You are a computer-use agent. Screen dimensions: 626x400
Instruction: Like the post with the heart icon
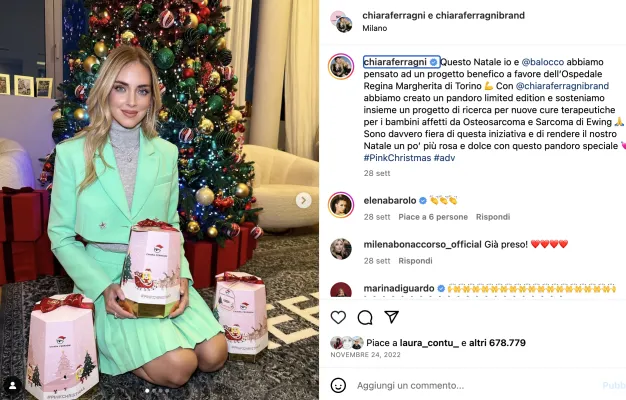338,317
